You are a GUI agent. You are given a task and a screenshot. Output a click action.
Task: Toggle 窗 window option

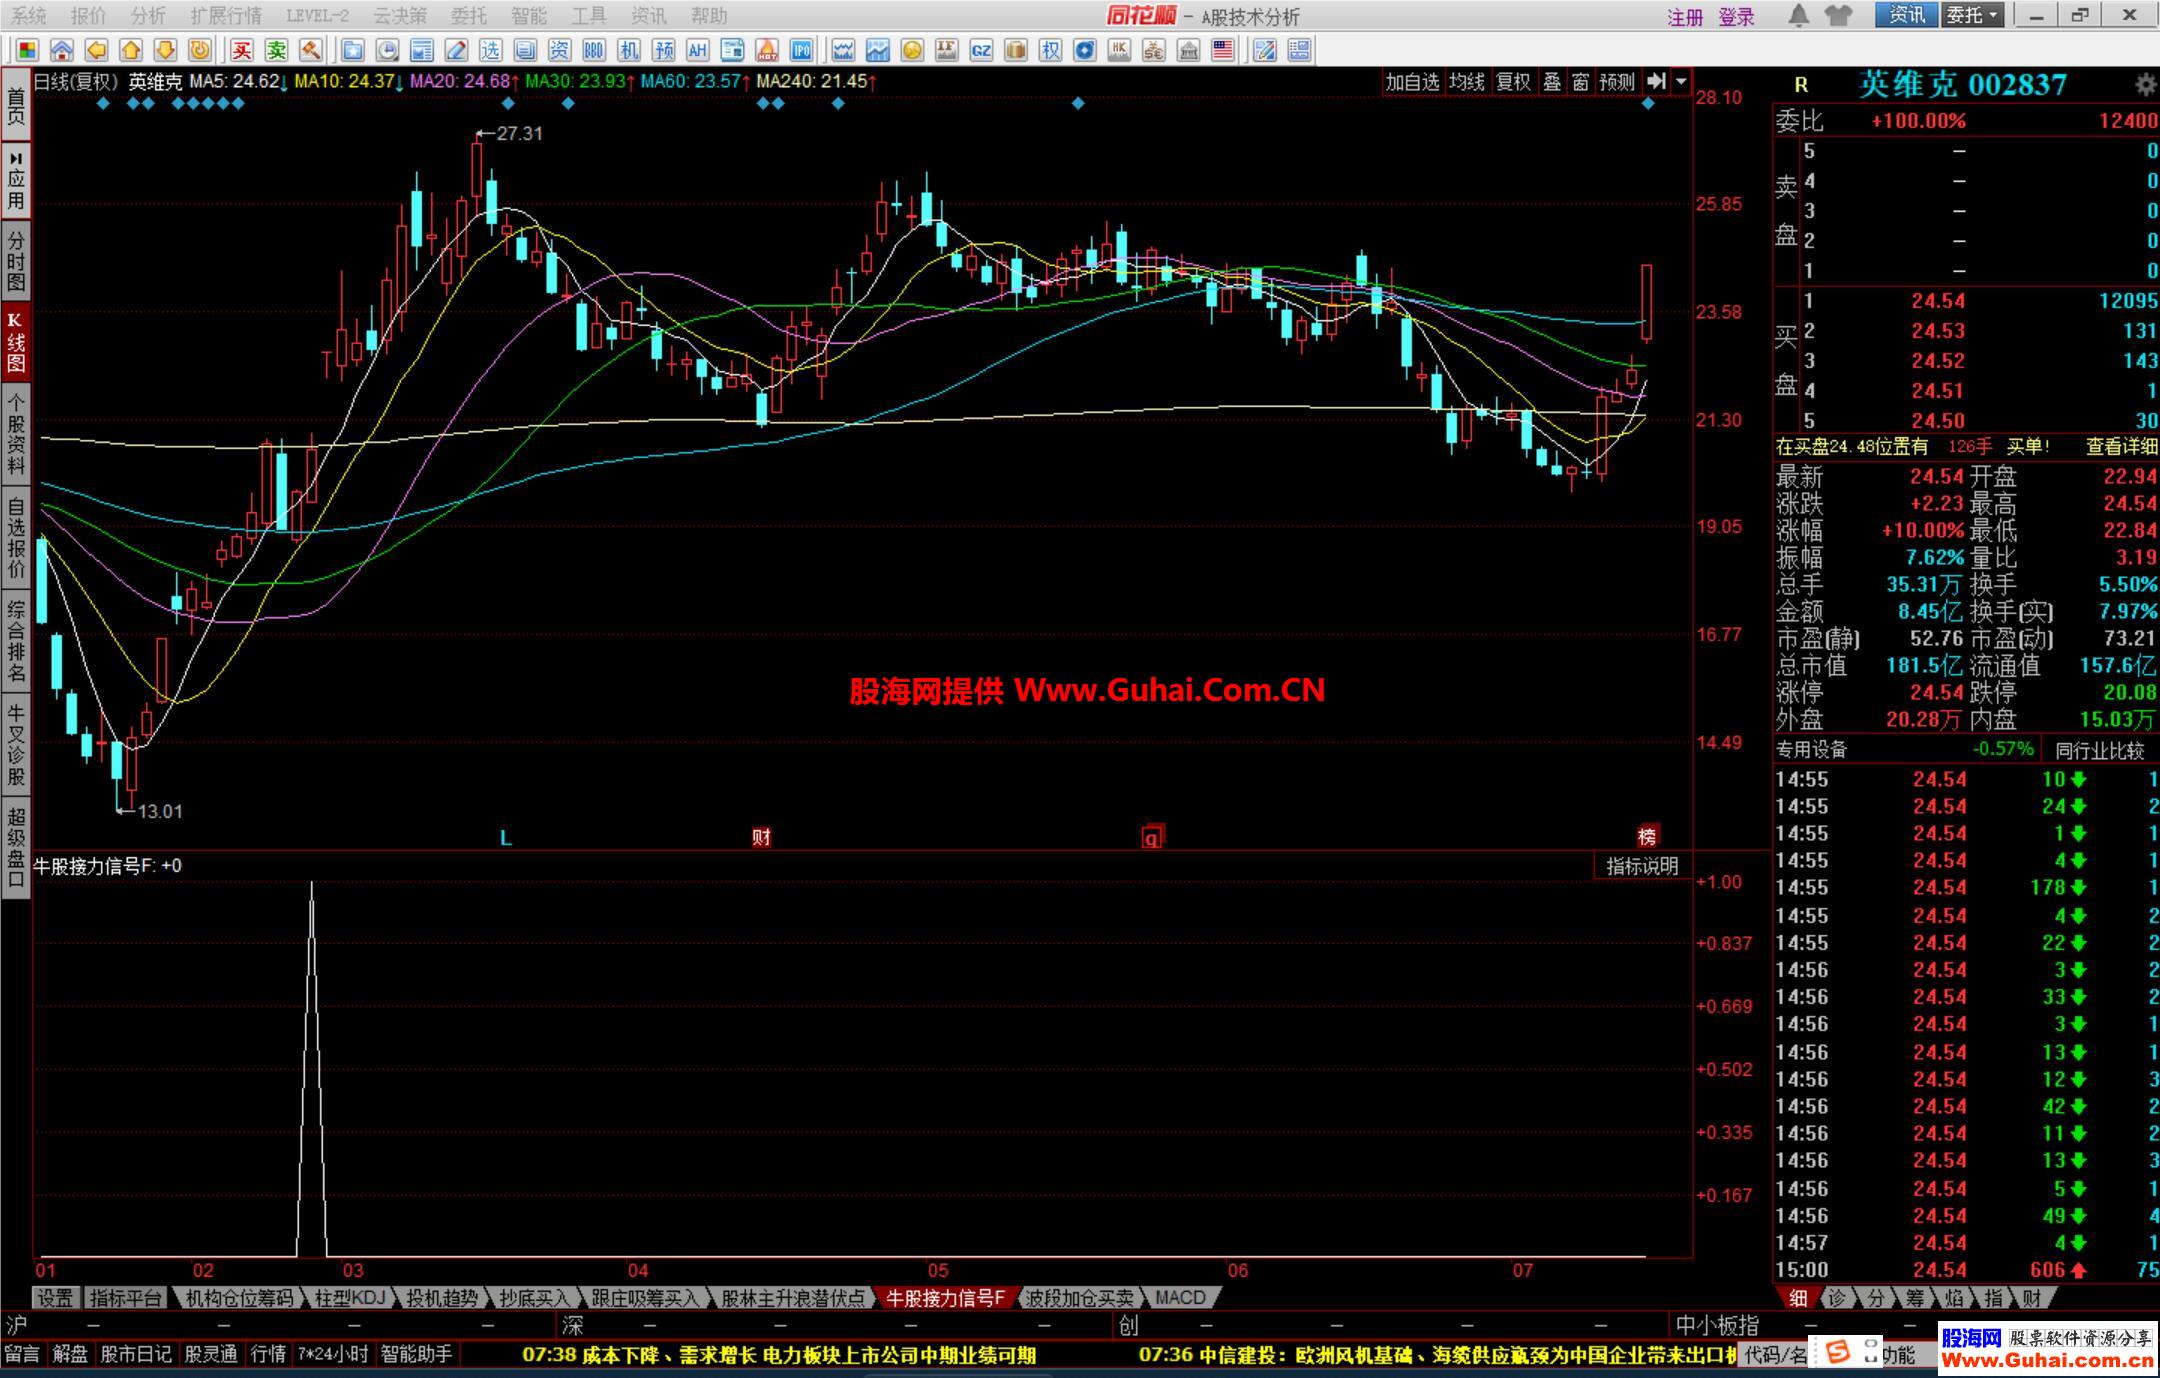(1581, 82)
